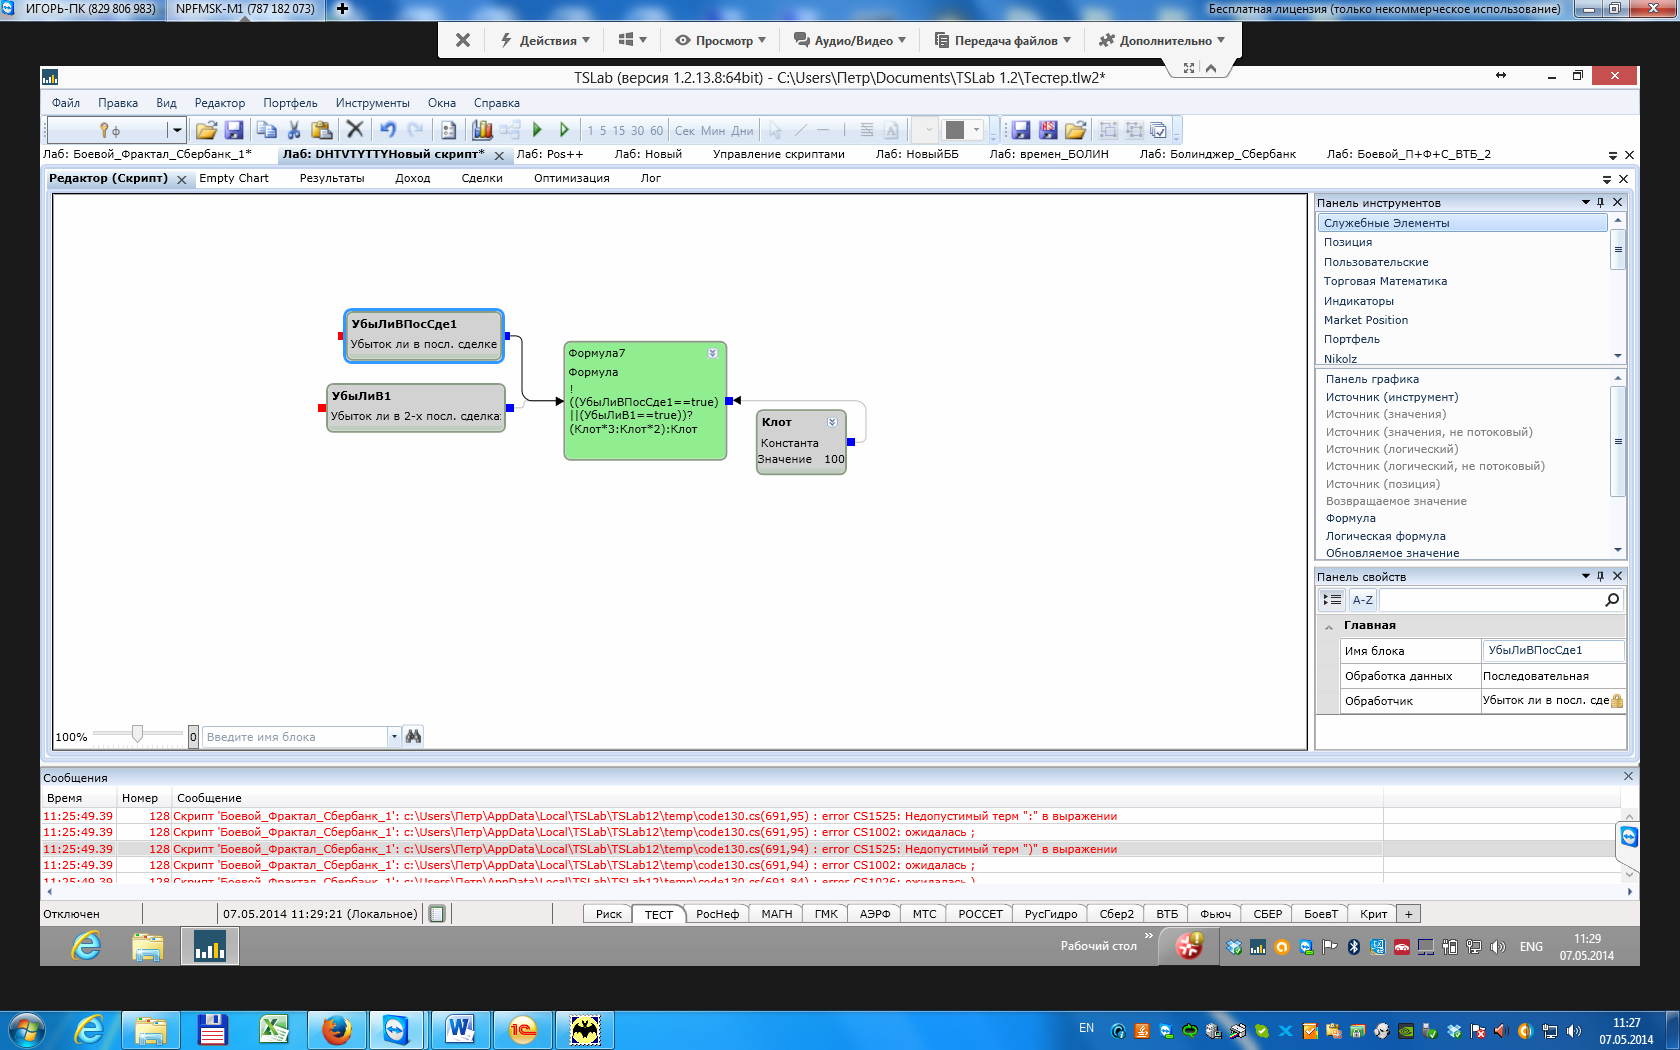Click the Save icon in the toolbar

(234, 130)
